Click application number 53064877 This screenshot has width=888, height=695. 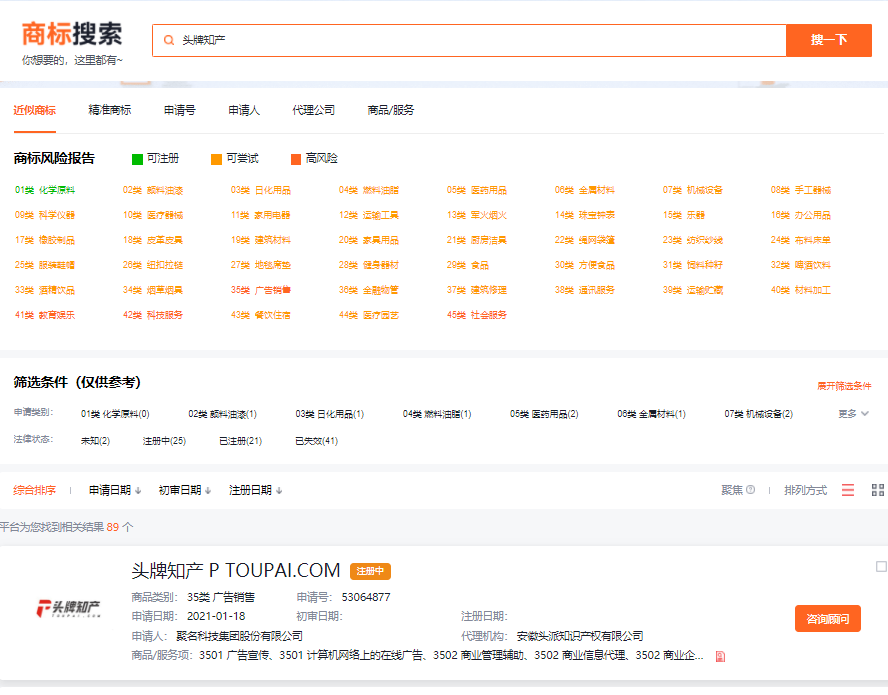click(366, 598)
